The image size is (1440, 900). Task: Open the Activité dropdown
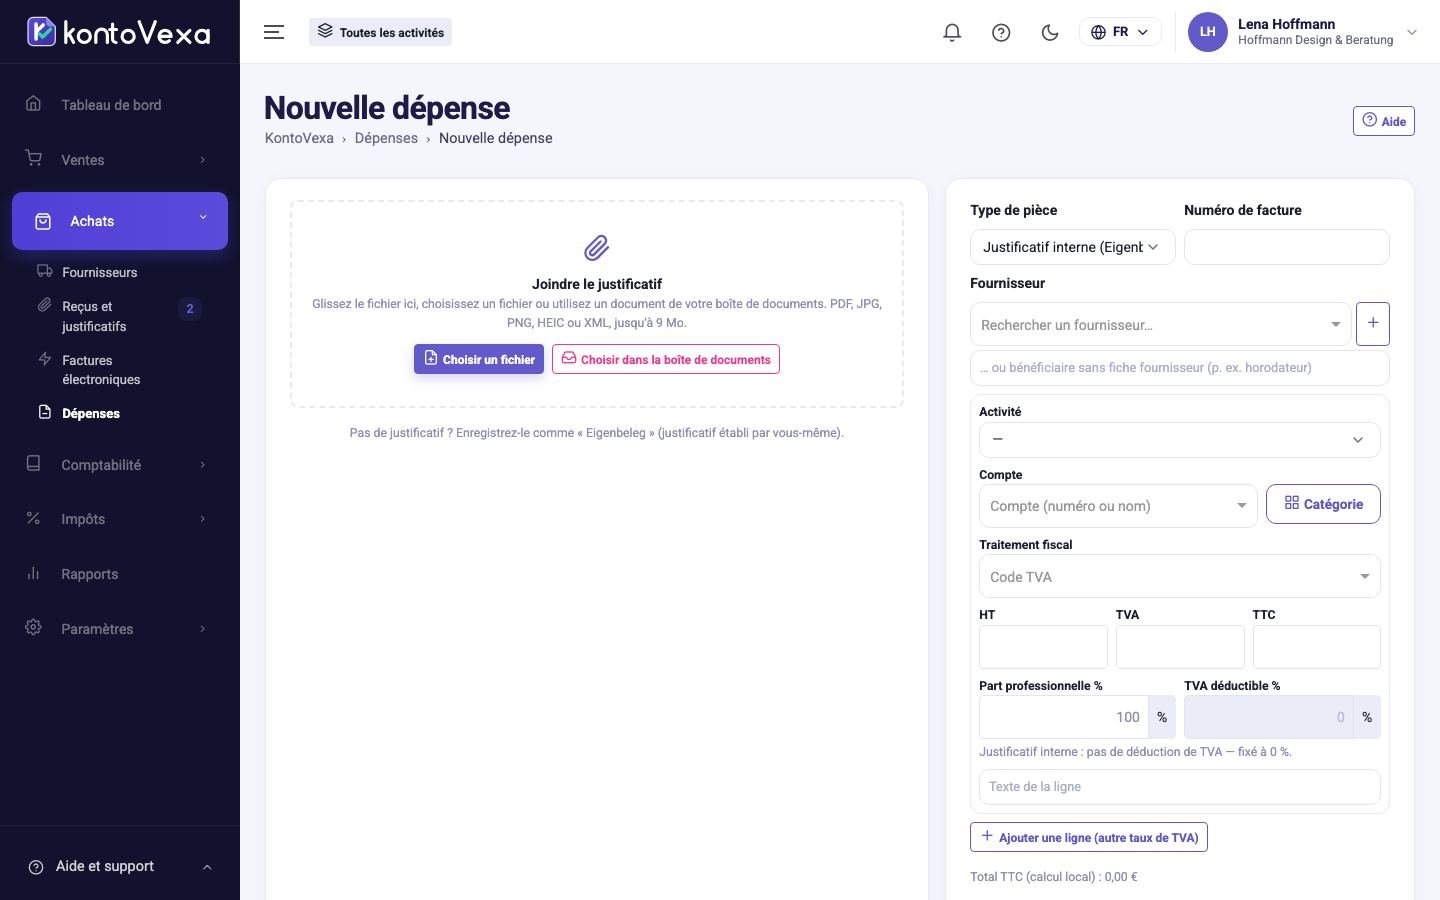pyautogui.click(x=1180, y=440)
